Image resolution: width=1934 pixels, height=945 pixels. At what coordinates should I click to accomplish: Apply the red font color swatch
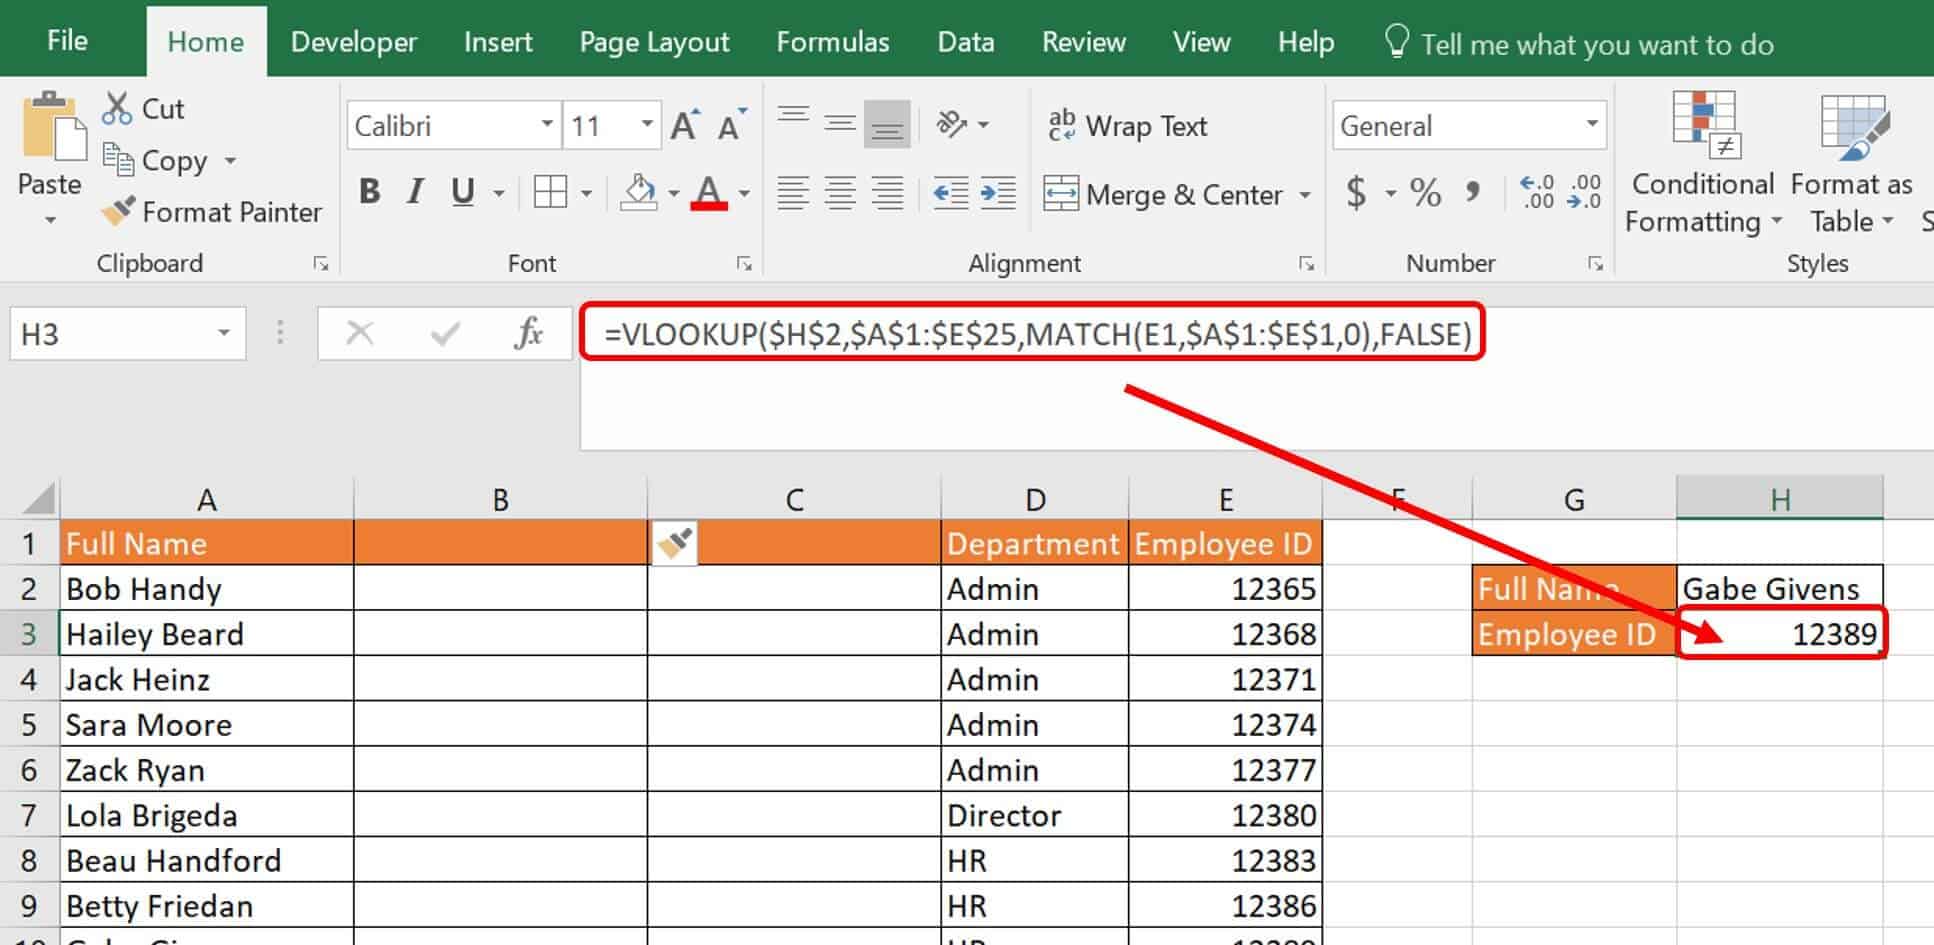coord(709,192)
